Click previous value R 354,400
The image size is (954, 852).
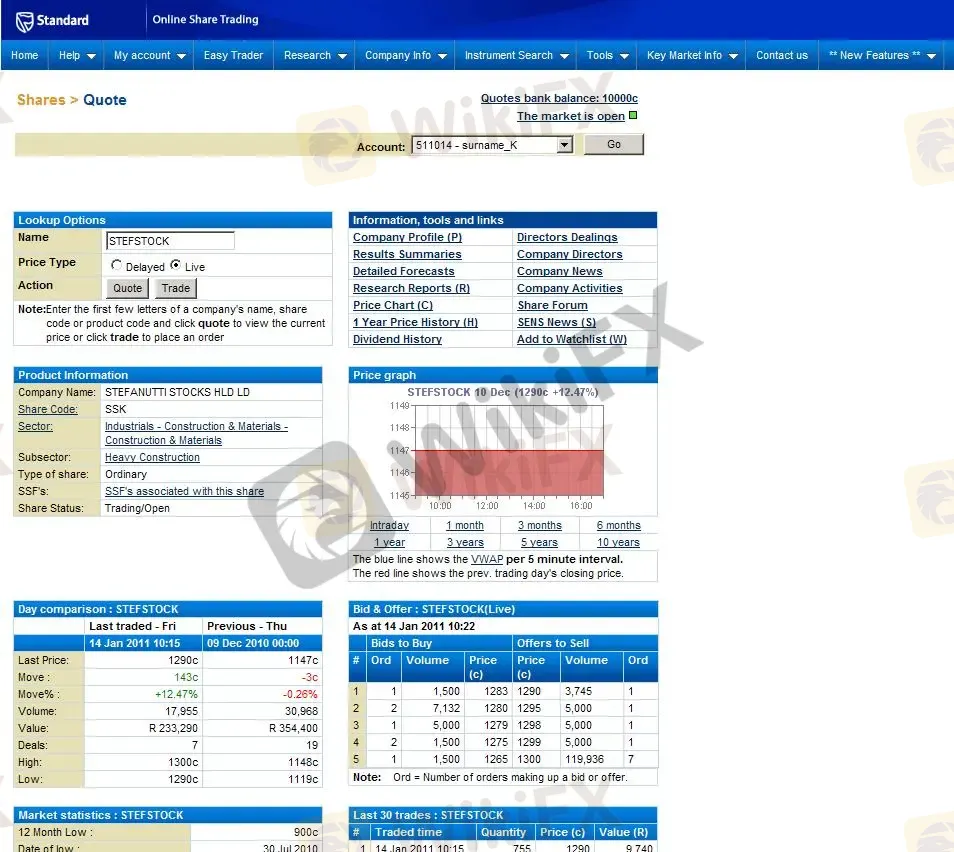pyautogui.click(x=293, y=728)
